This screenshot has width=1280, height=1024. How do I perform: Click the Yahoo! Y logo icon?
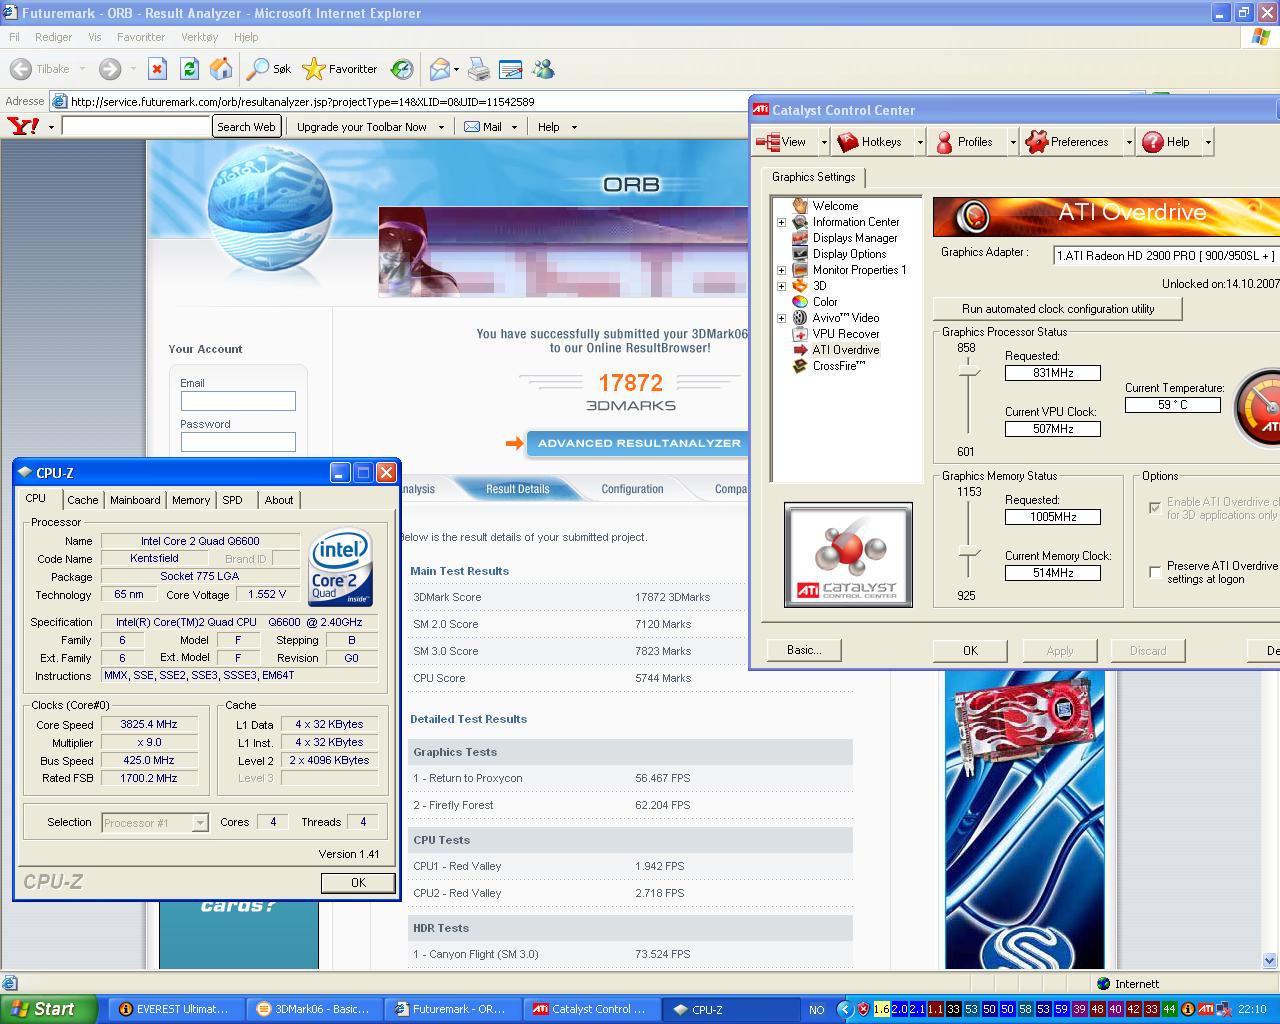coord(23,126)
